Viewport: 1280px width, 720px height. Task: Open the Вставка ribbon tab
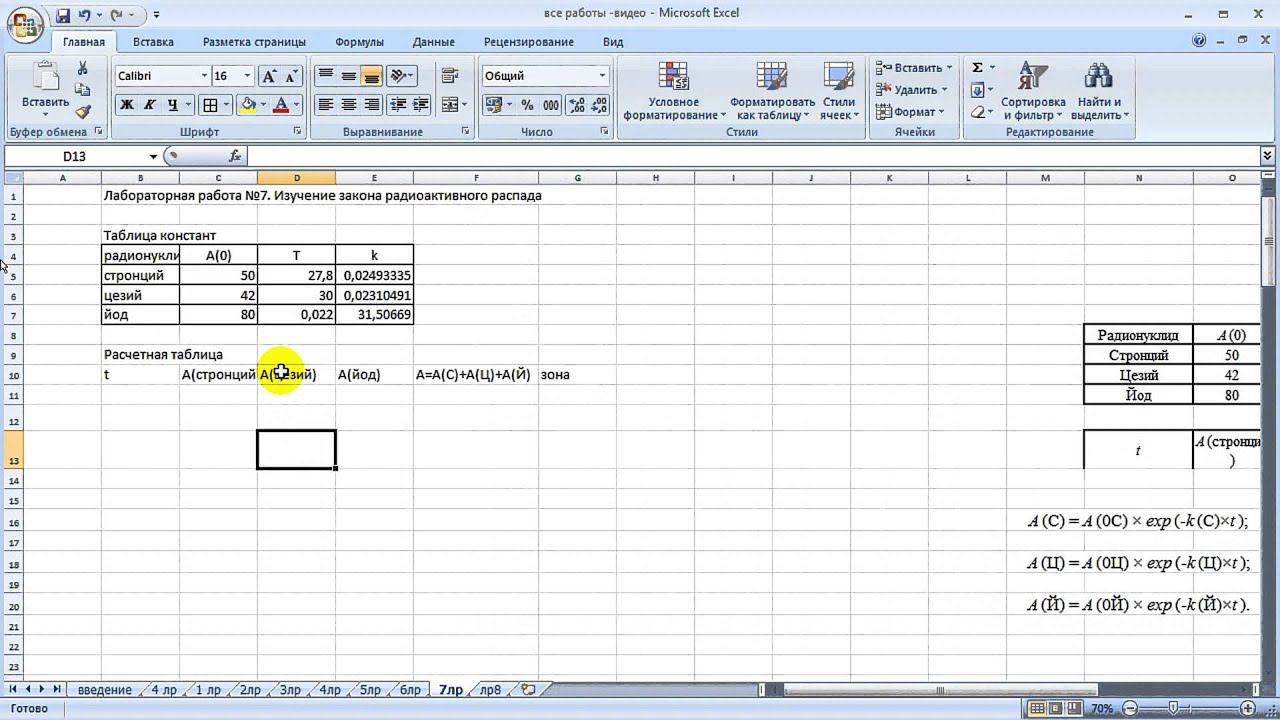(x=153, y=42)
